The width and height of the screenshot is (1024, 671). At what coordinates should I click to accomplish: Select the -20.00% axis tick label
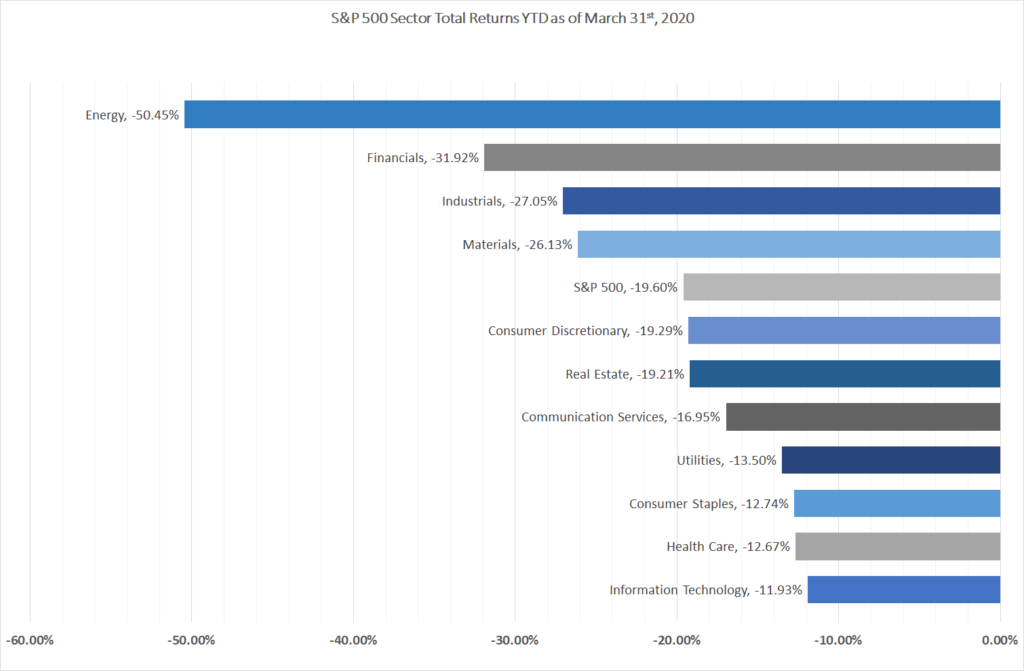point(677,640)
